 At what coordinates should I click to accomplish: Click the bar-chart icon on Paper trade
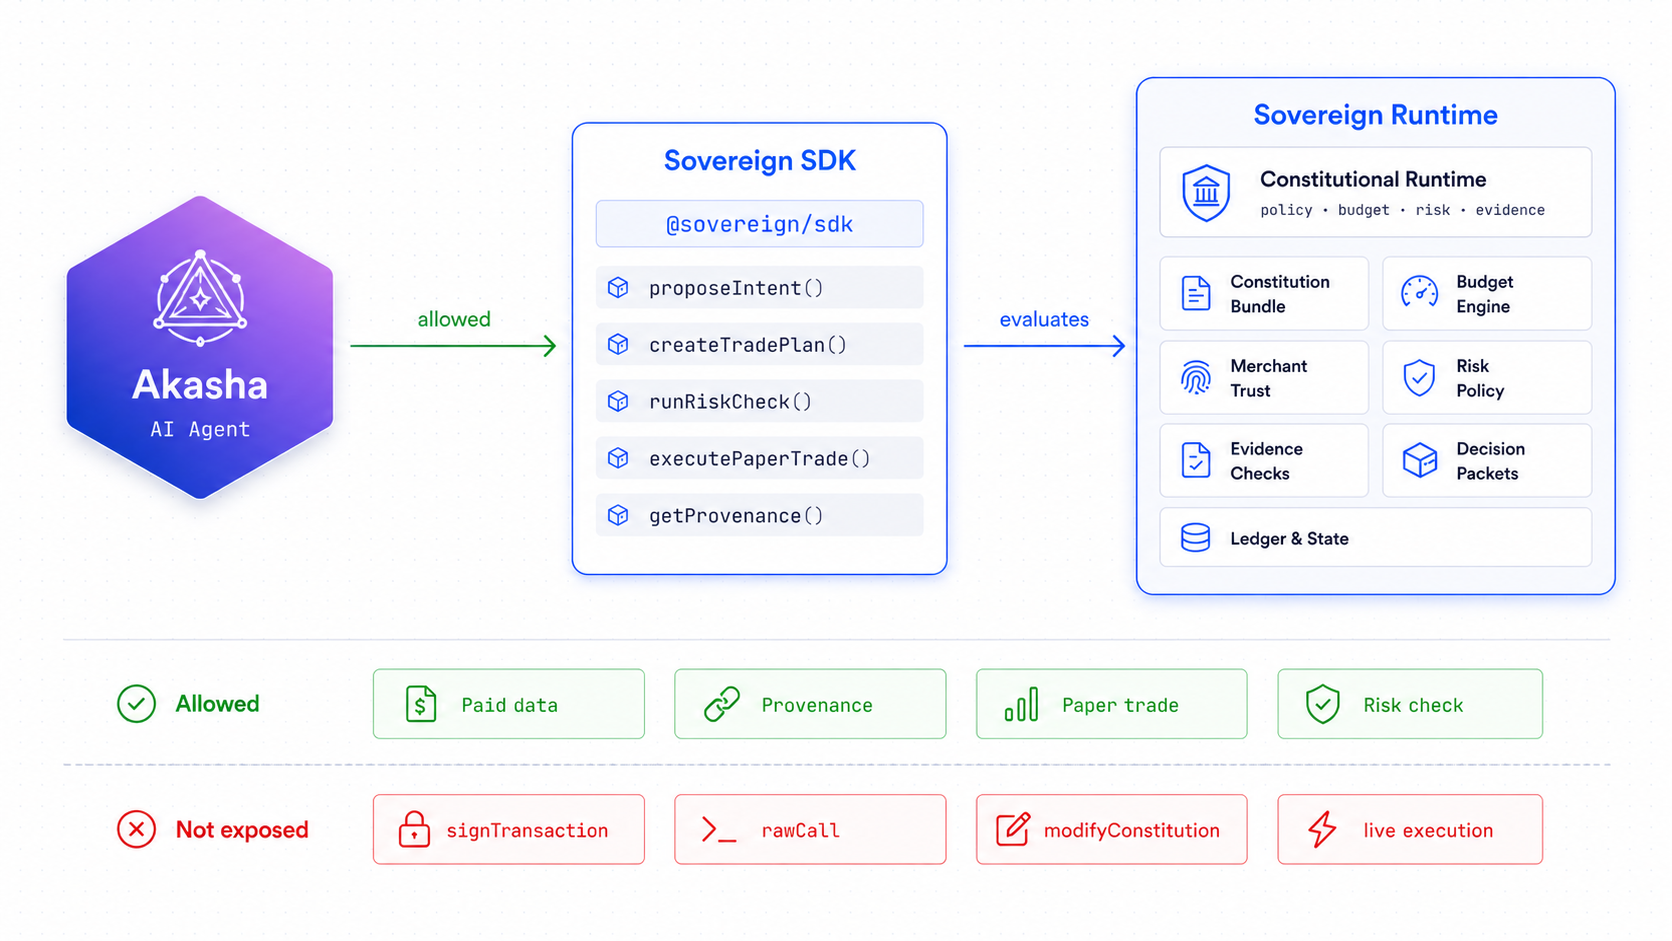[1019, 704]
